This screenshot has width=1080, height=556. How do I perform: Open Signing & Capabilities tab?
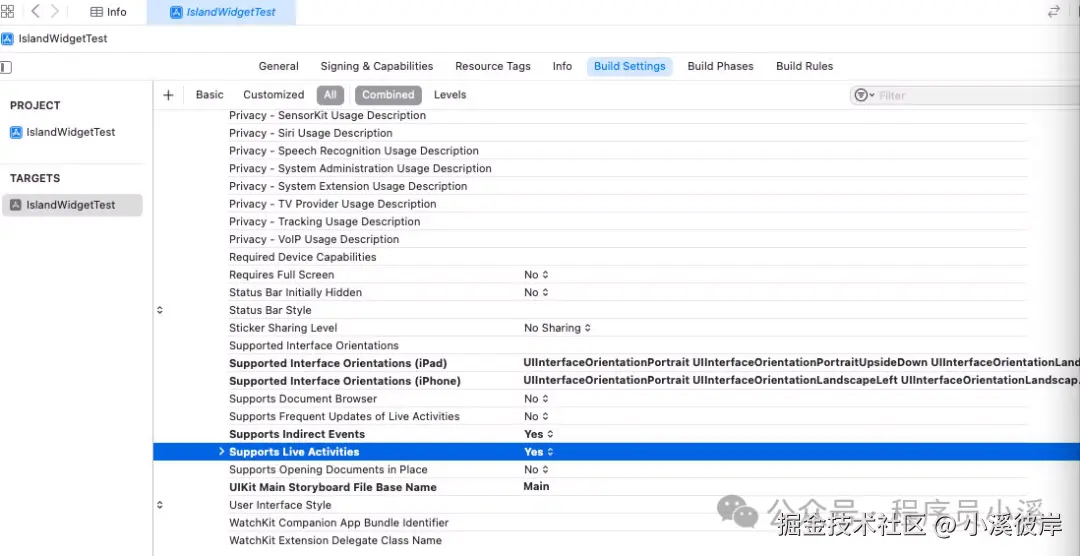pyautogui.click(x=377, y=66)
